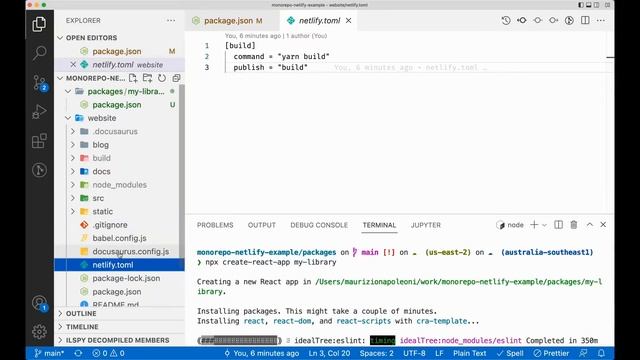Change indentation via Spaces: 2
This screenshot has width=640, height=360.
pos(376,353)
